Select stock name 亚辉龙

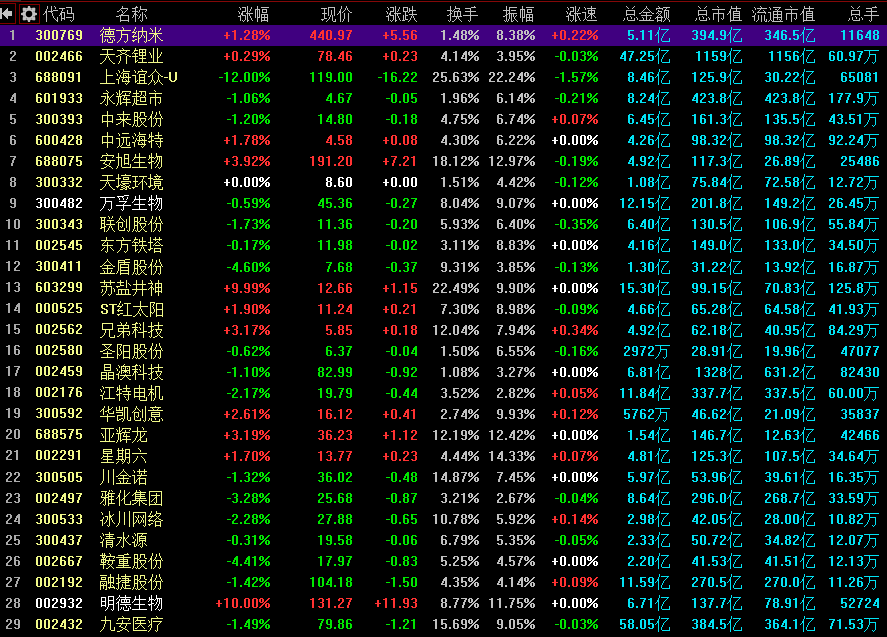click(123, 435)
